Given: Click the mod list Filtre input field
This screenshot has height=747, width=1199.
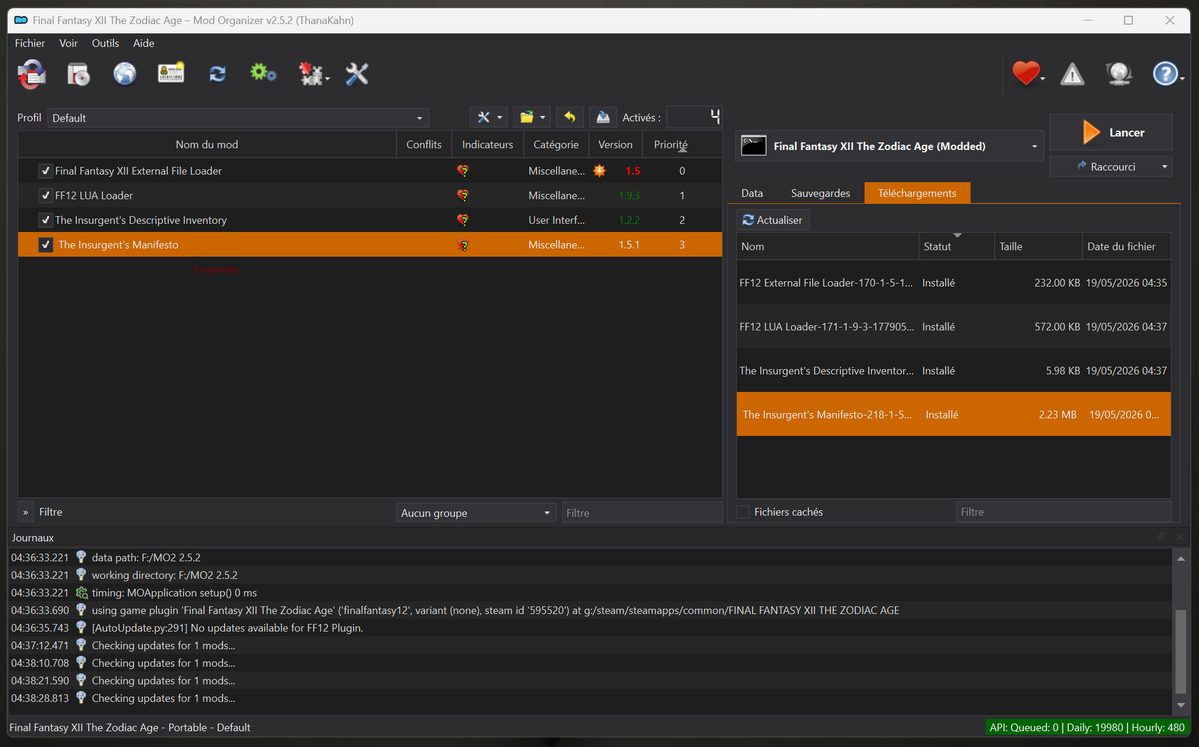Looking at the screenshot, I should [x=642, y=513].
